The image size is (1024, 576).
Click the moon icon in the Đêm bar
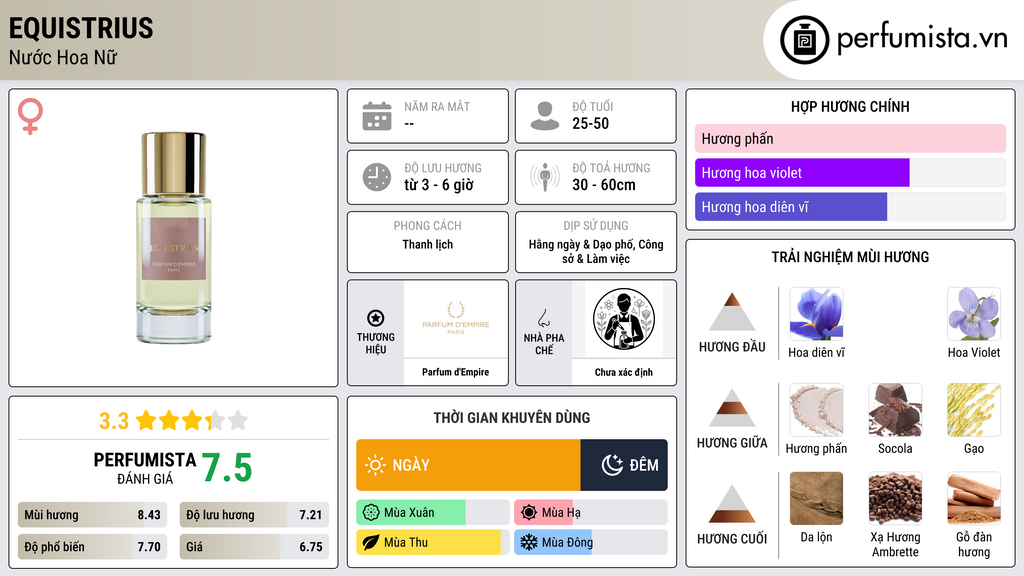612,465
